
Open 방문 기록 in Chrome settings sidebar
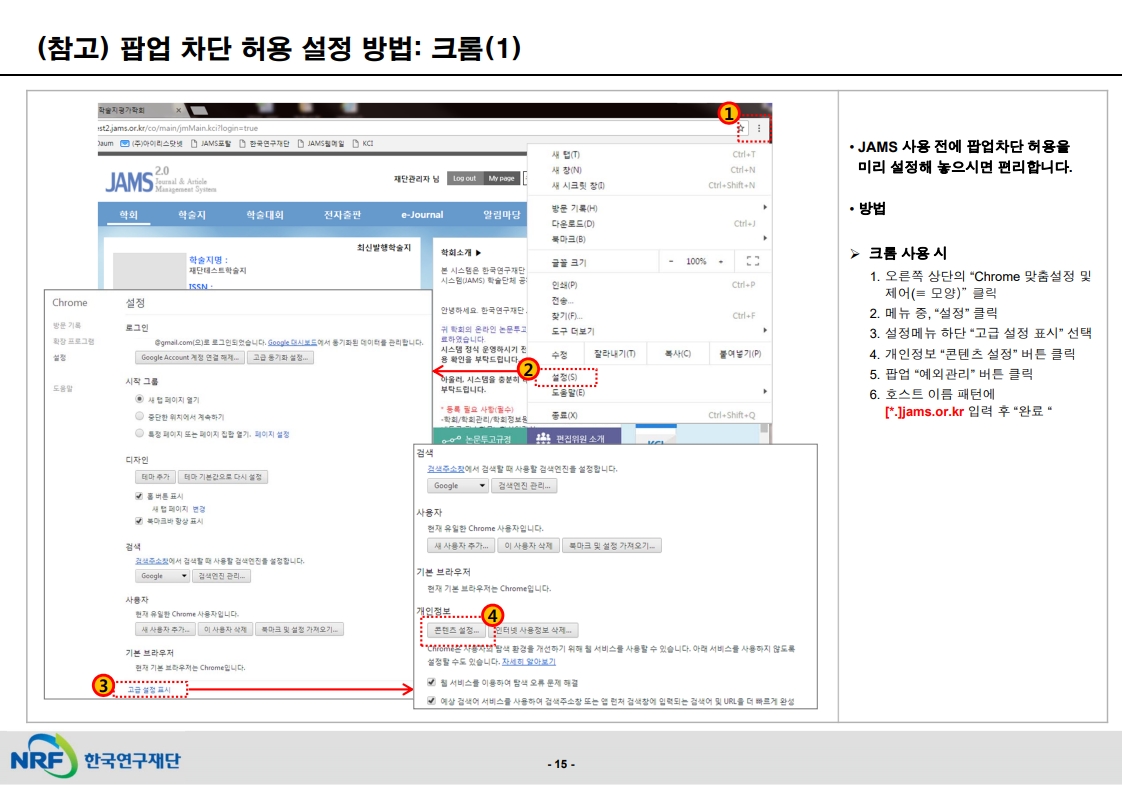pos(67,326)
